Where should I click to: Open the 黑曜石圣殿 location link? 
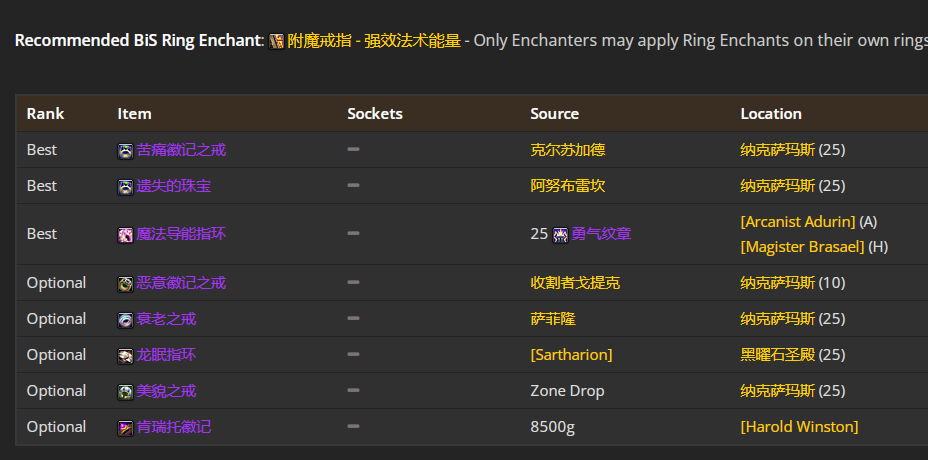point(778,355)
